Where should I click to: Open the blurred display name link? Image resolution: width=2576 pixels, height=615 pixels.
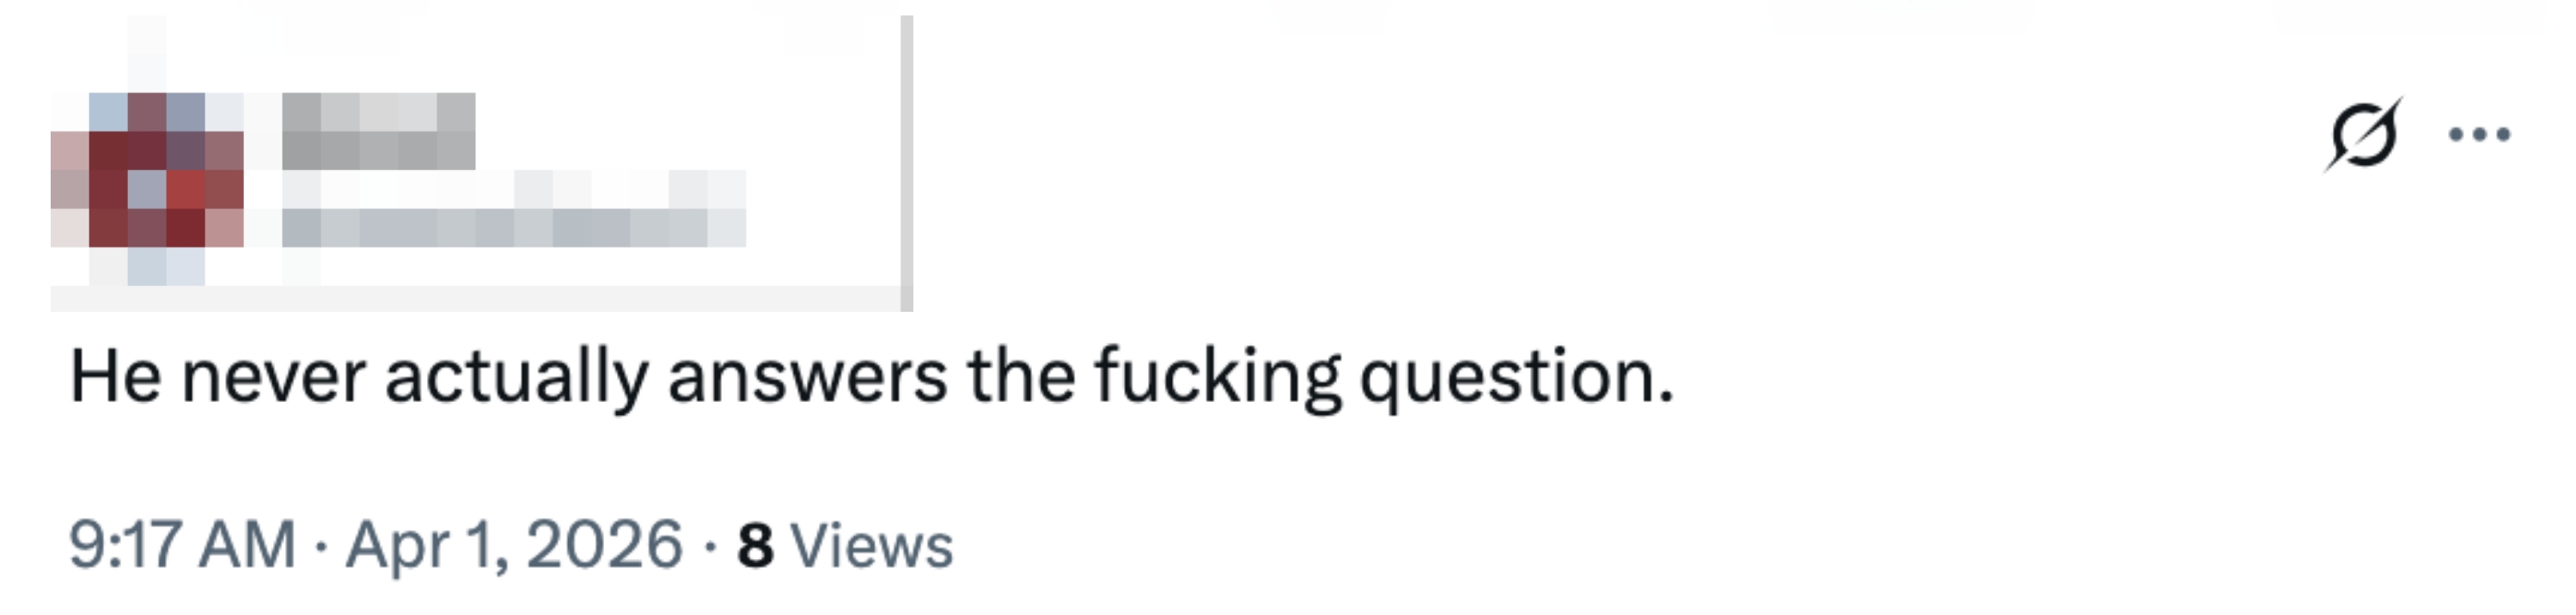pyautogui.click(x=378, y=131)
